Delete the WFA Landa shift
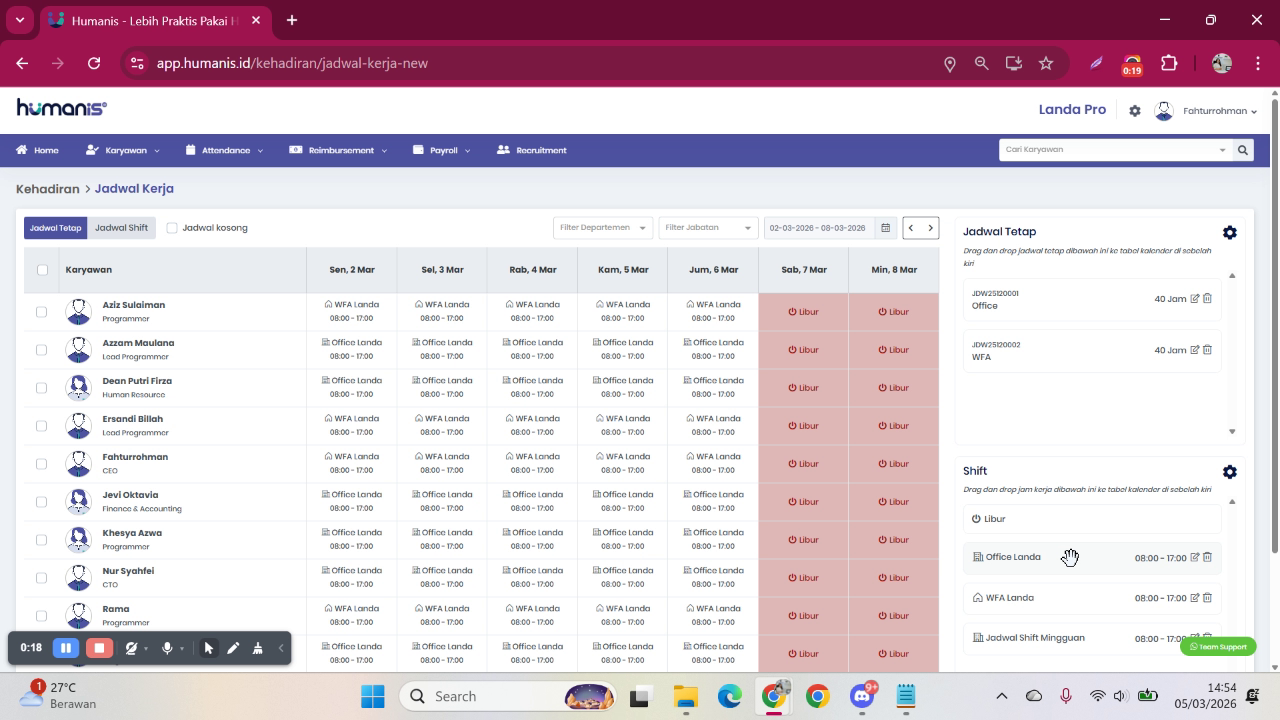 pyautogui.click(x=1207, y=598)
